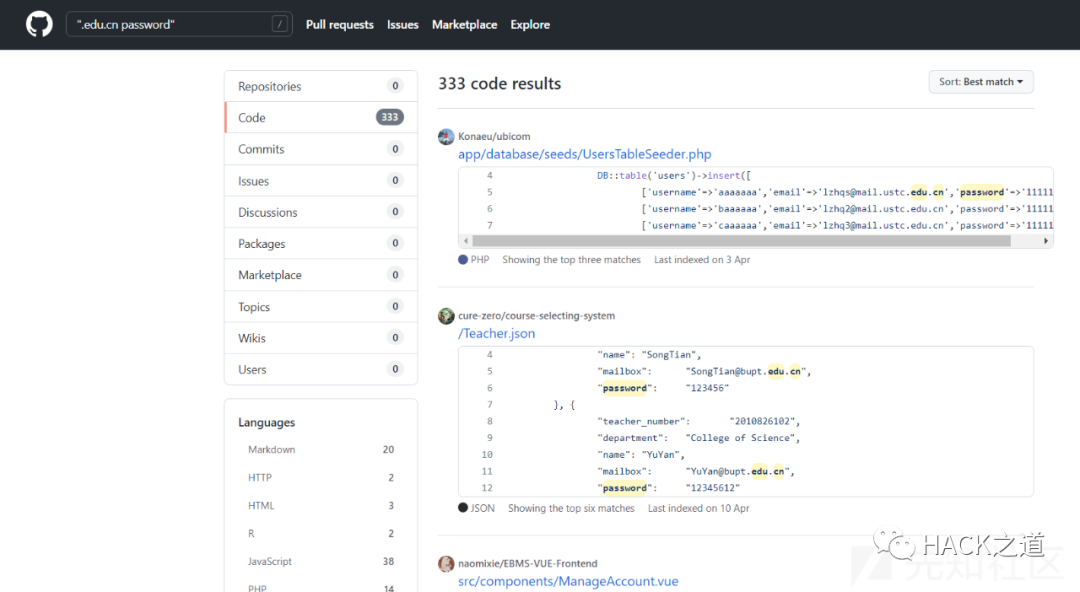The image size is (1080, 592).
Task: Click right arrow of code snippet scrollbar
Action: [1046, 241]
